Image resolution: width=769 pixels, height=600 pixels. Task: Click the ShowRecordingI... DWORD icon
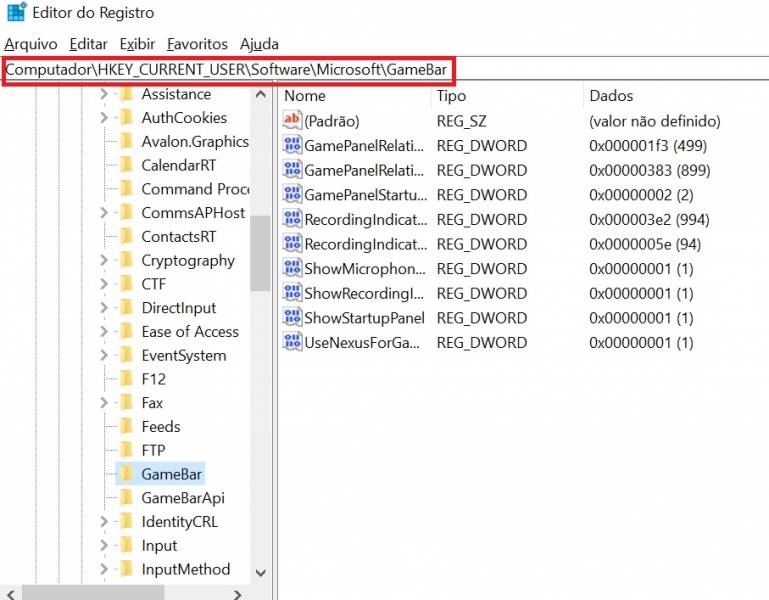coord(292,293)
